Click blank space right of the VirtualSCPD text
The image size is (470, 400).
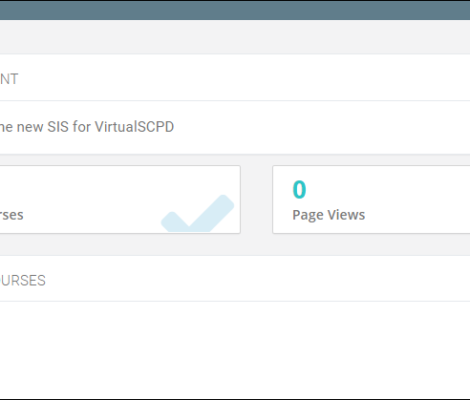pyautogui.click(x=320, y=127)
